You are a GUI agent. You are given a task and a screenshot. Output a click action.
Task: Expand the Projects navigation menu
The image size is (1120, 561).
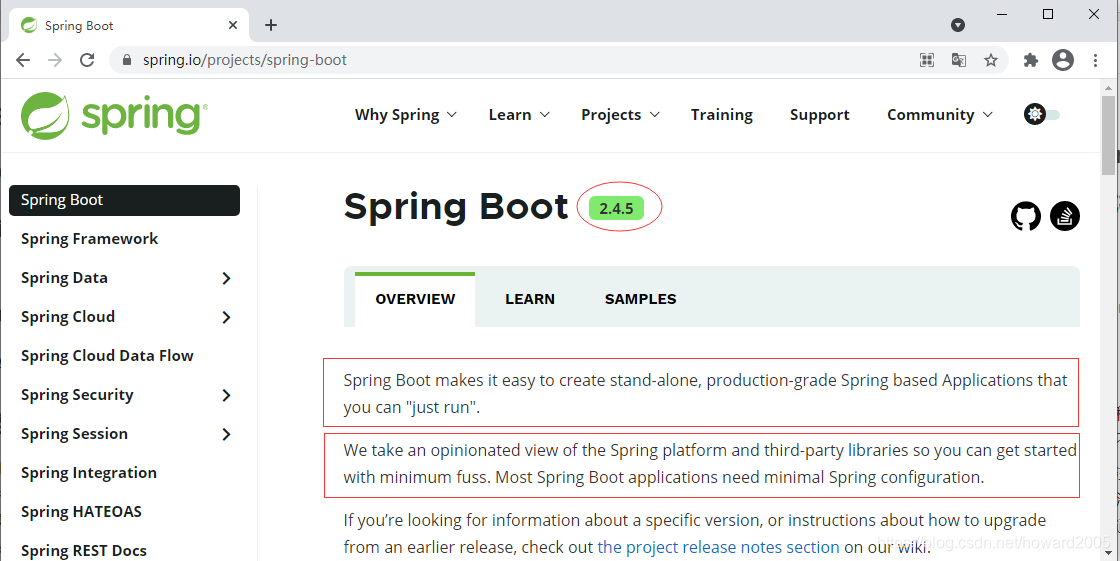point(621,114)
